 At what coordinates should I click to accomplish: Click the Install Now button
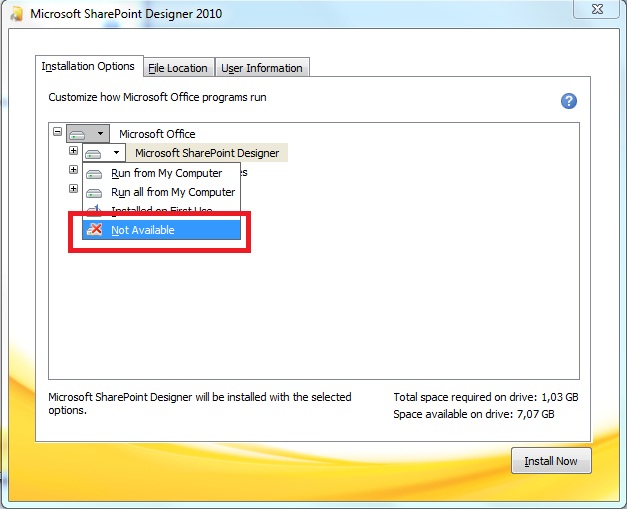click(551, 461)
